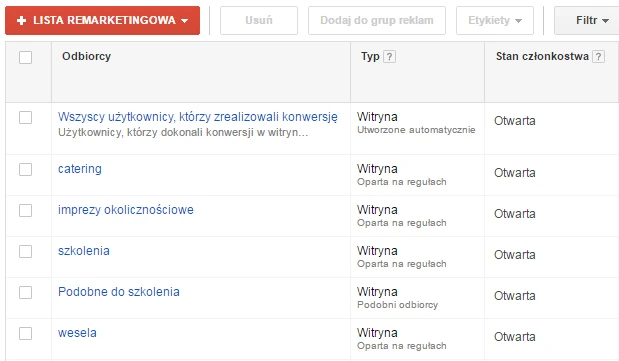Open the Filtr dropdown

coord(587,21)
